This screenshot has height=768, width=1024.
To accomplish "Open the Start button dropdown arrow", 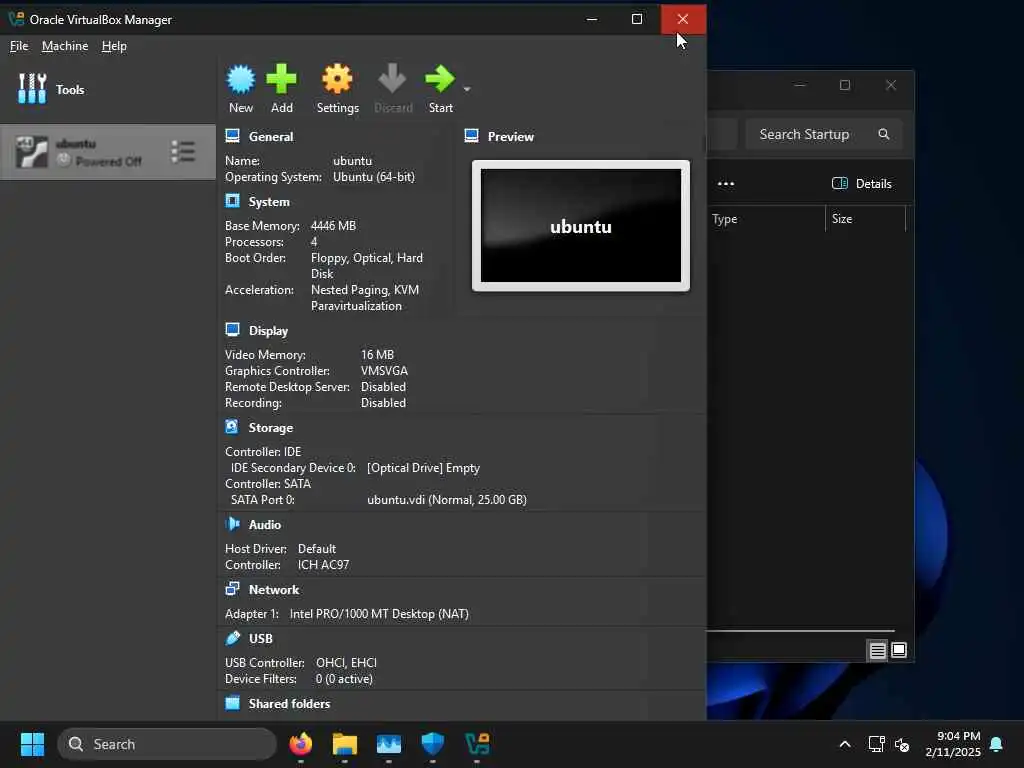I will [466, 89].
